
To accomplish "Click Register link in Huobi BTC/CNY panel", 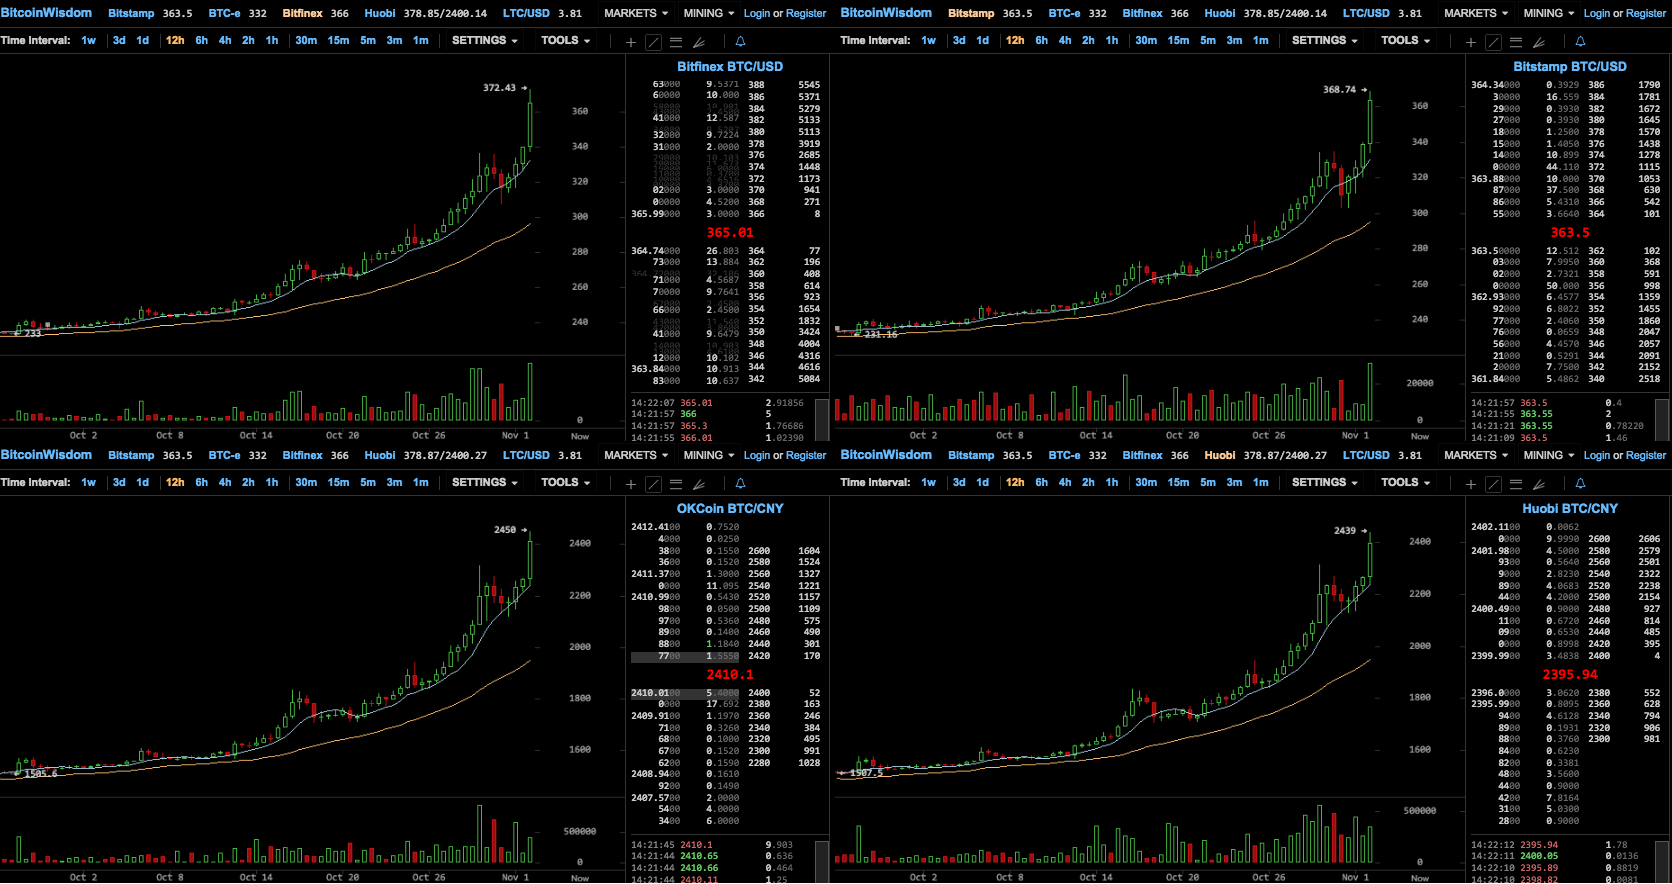I will 1646,456.
